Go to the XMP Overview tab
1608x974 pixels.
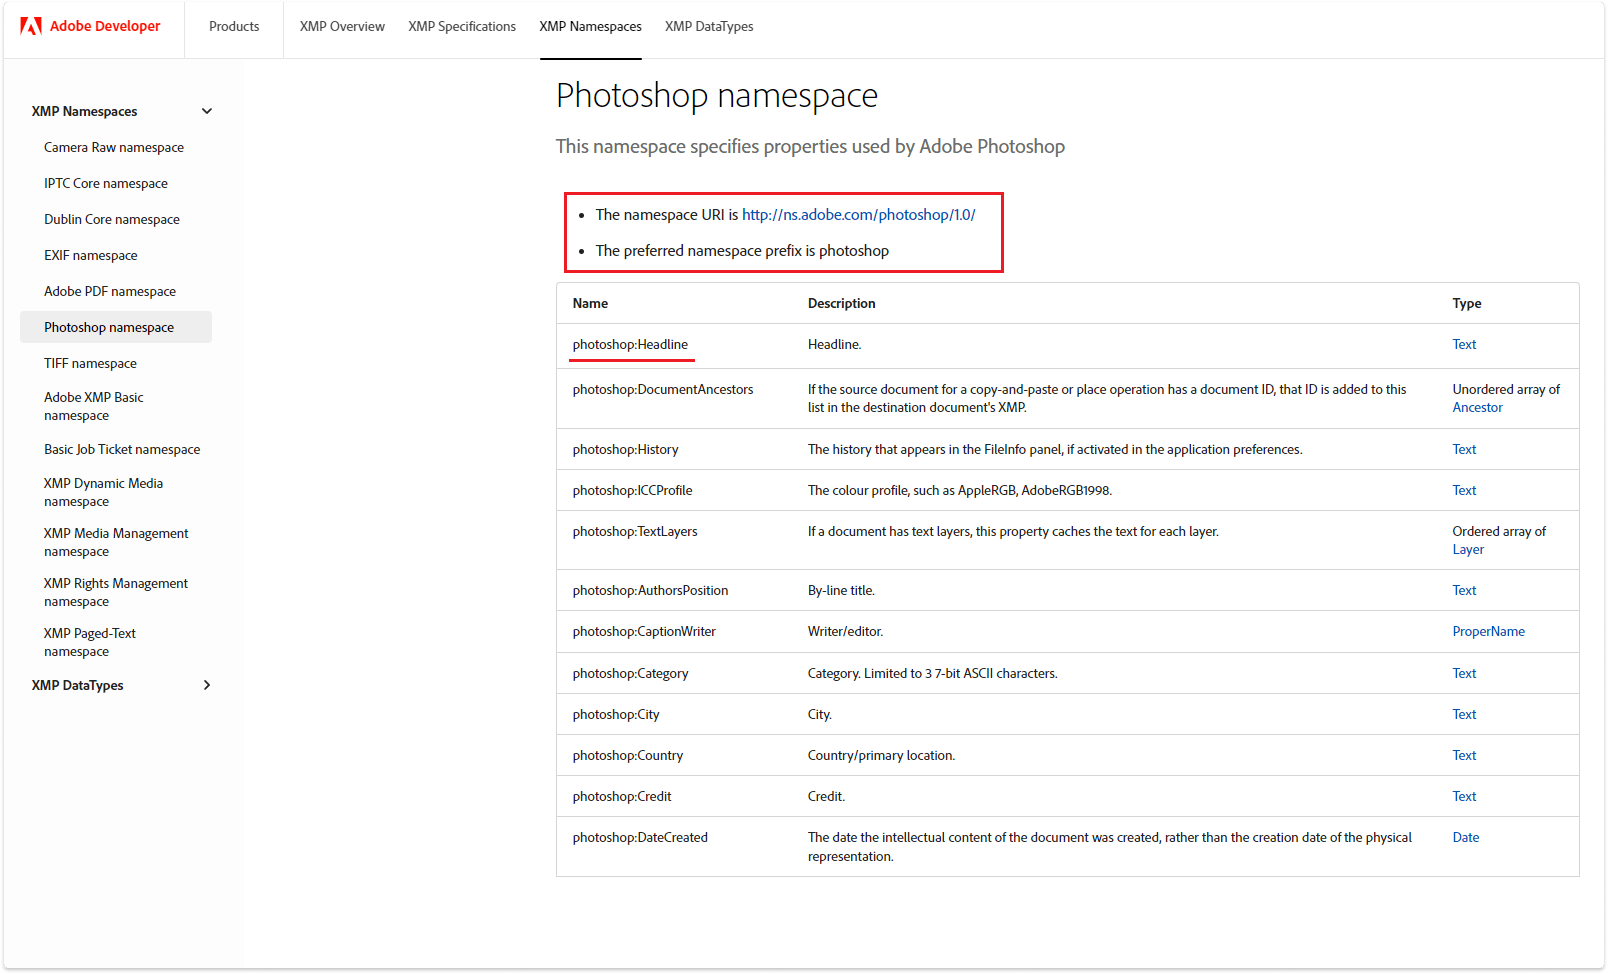pyautogui.click(x=342, y=26)
